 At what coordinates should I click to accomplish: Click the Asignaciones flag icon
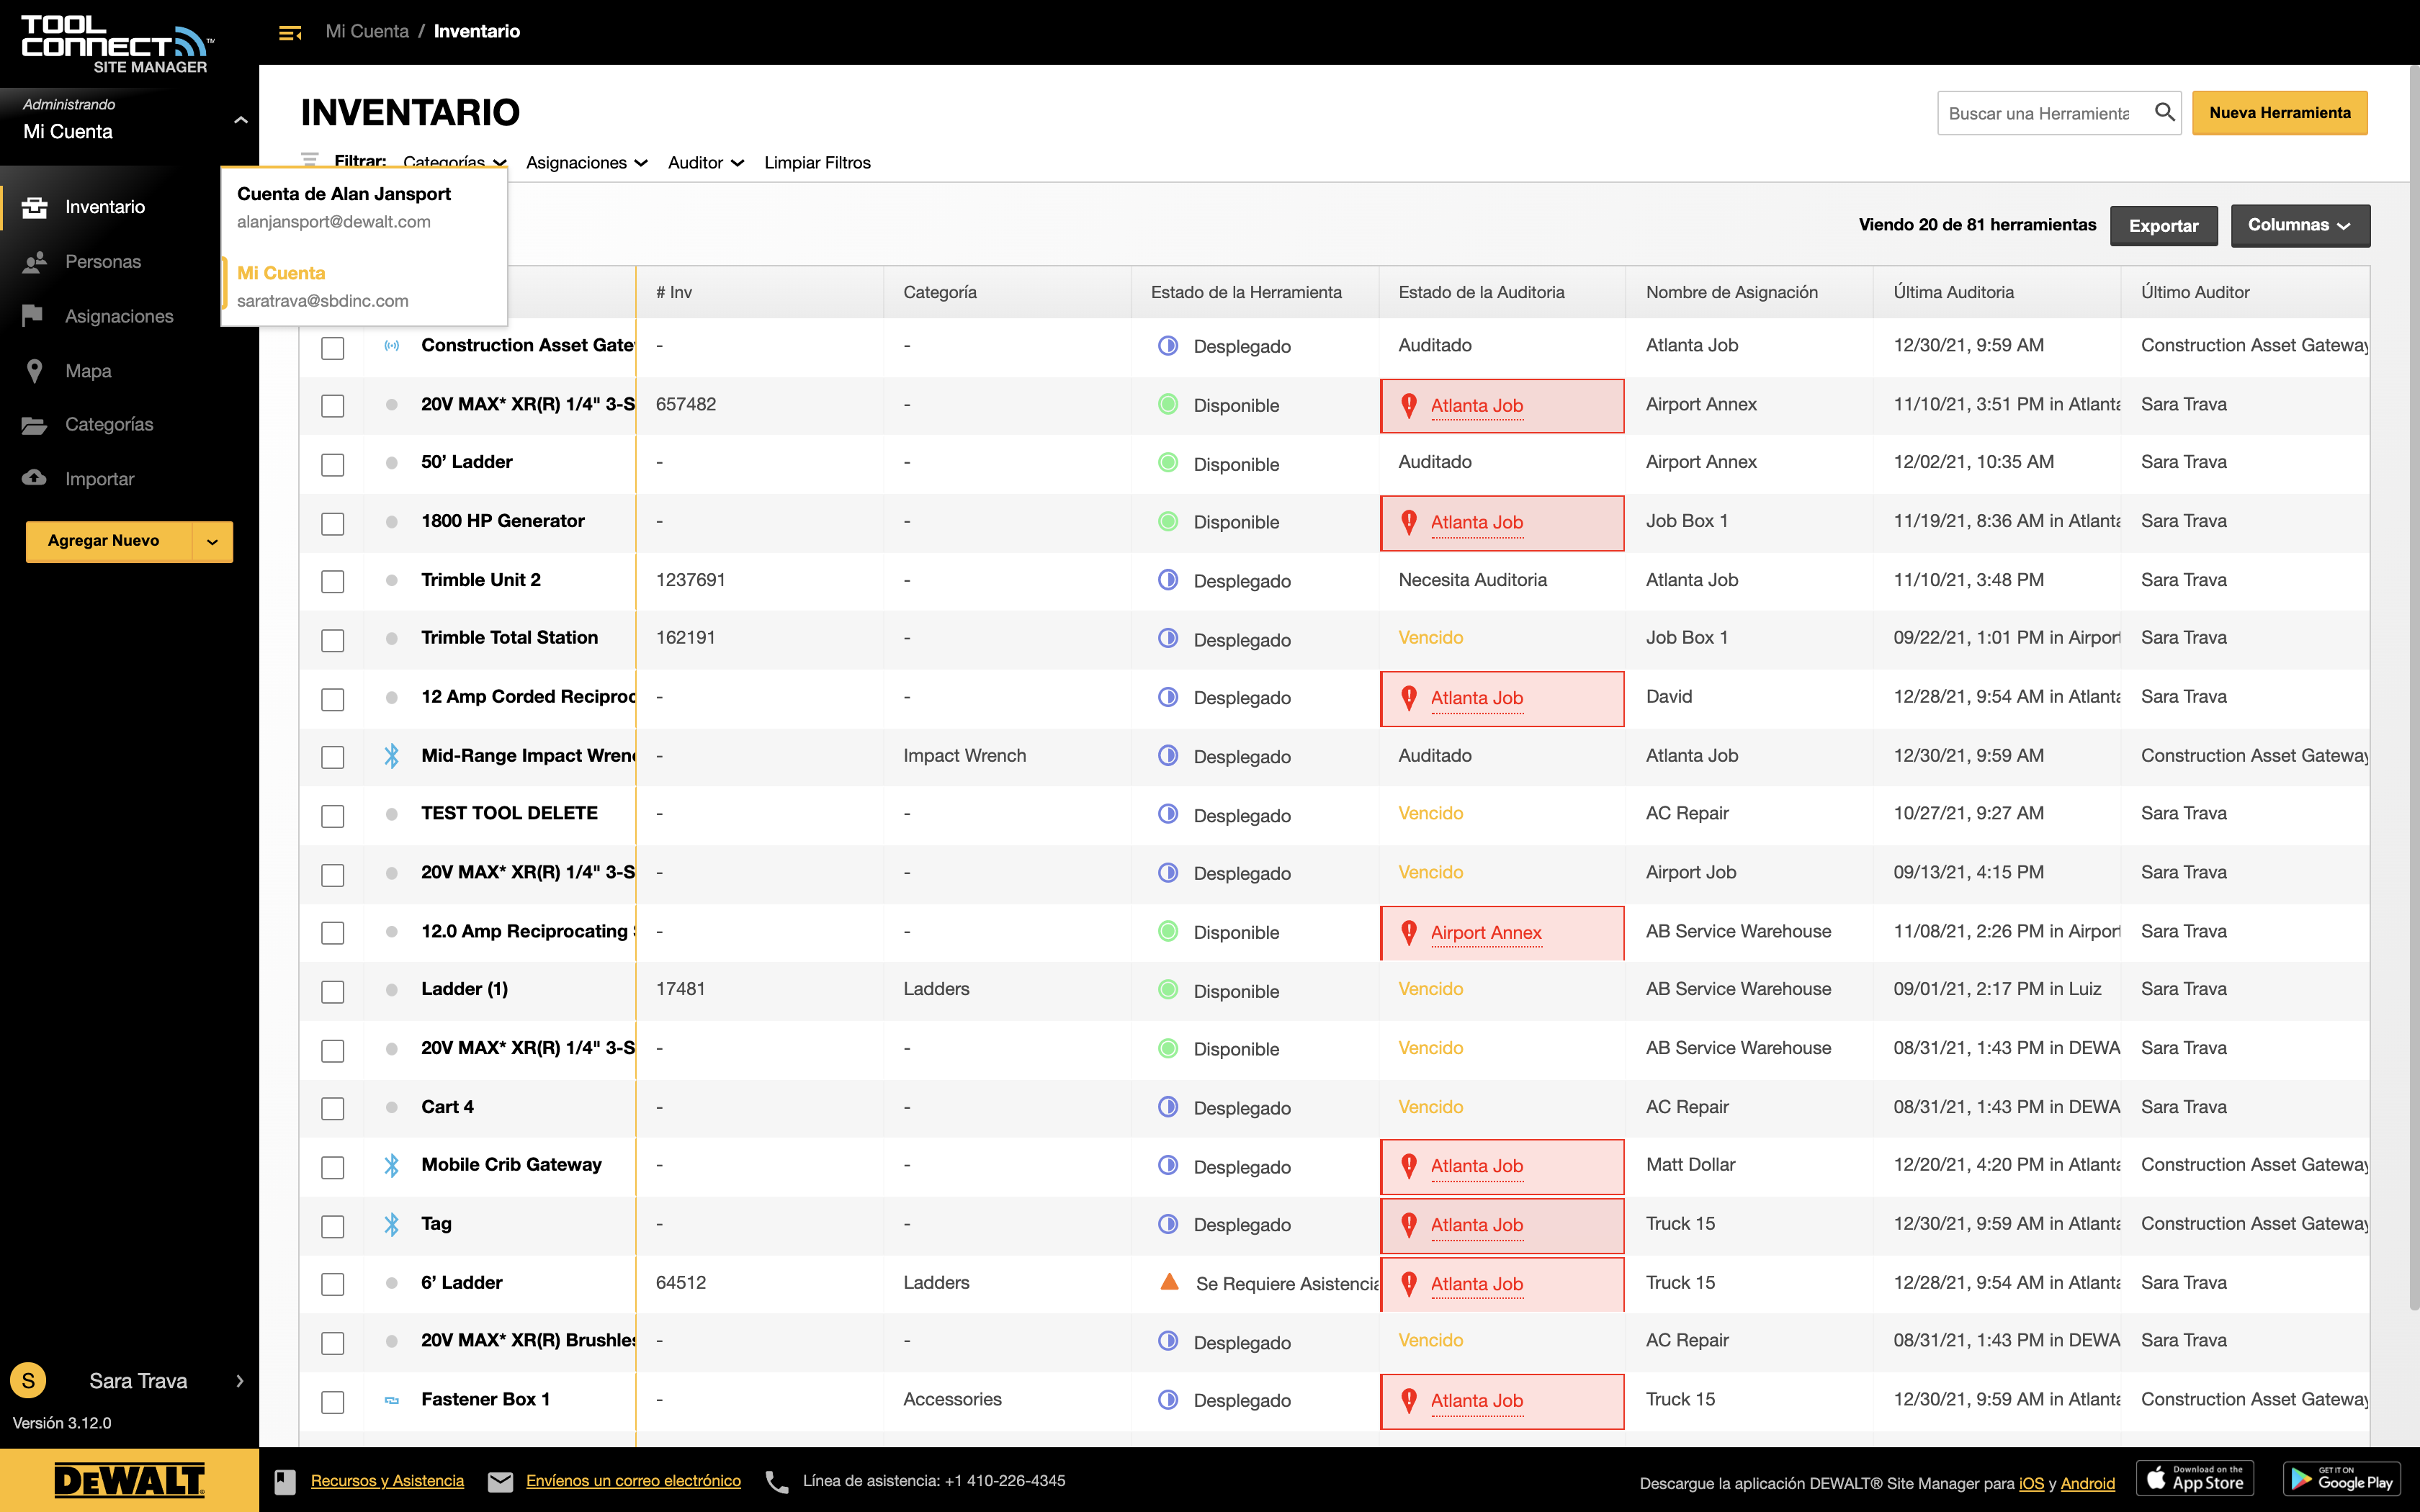coord(33,316)
